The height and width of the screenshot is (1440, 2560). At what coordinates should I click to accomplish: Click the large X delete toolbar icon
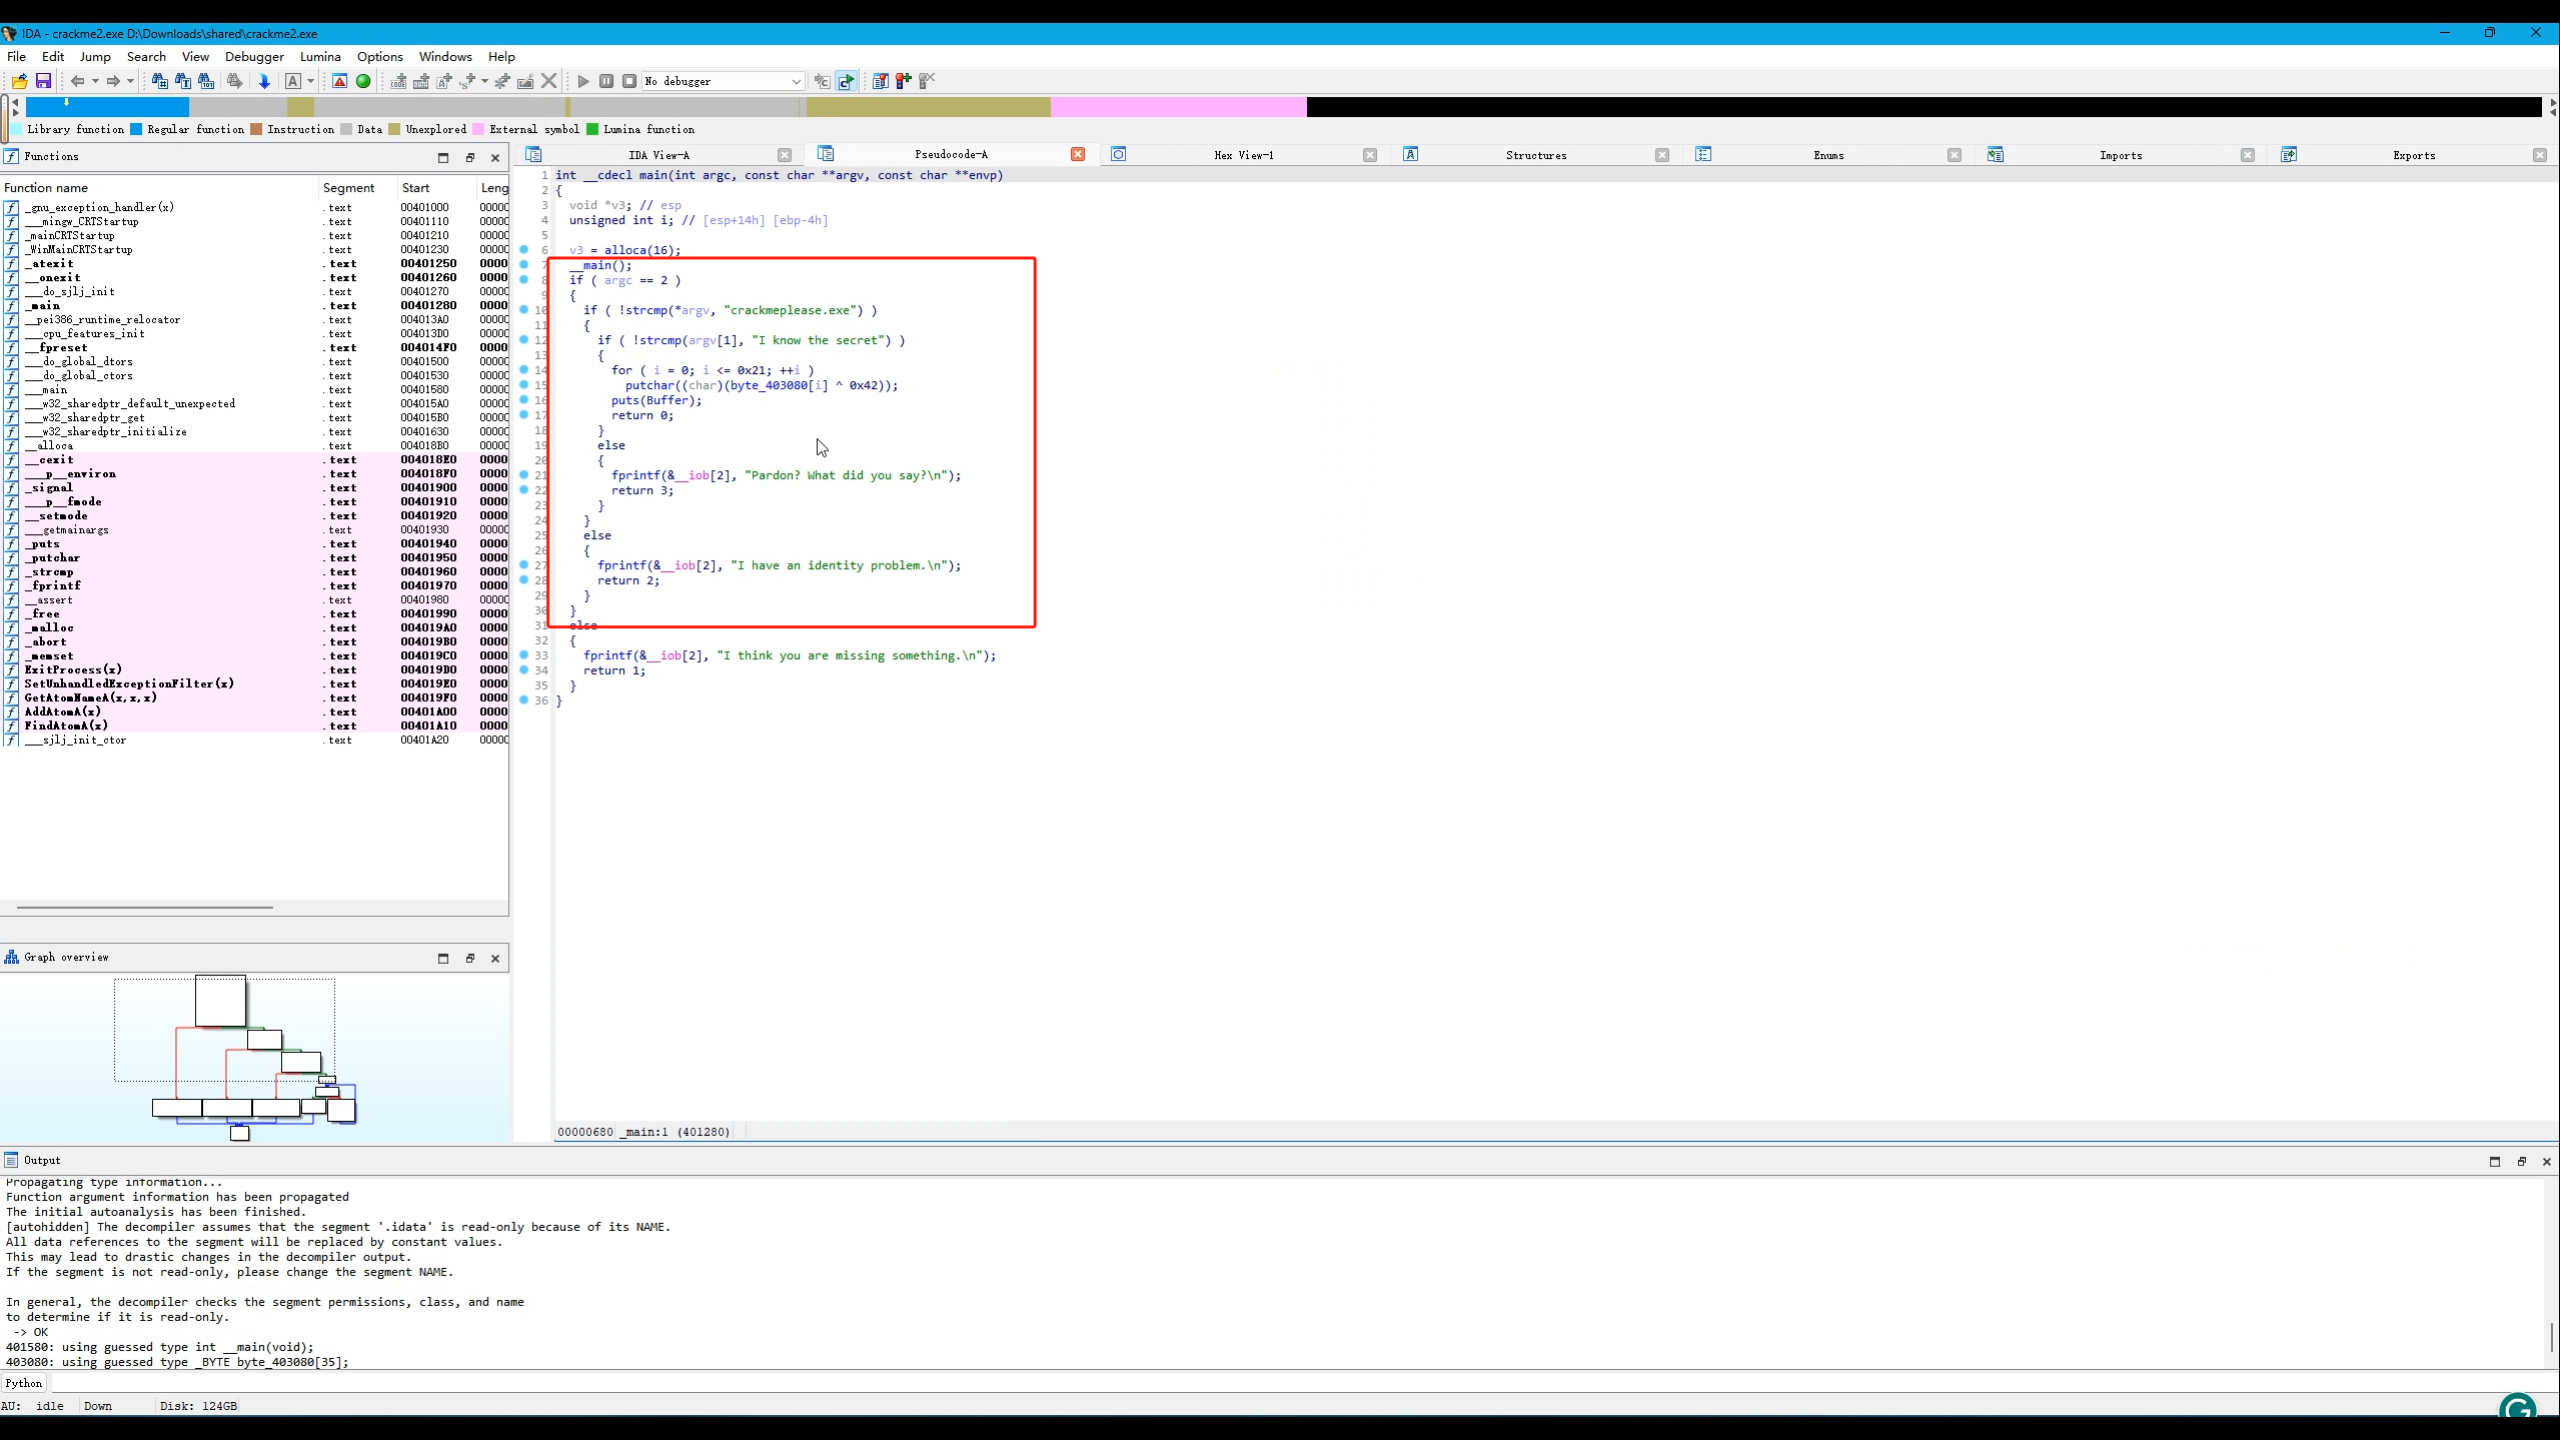pyautogui.click(x=549, y=81)
